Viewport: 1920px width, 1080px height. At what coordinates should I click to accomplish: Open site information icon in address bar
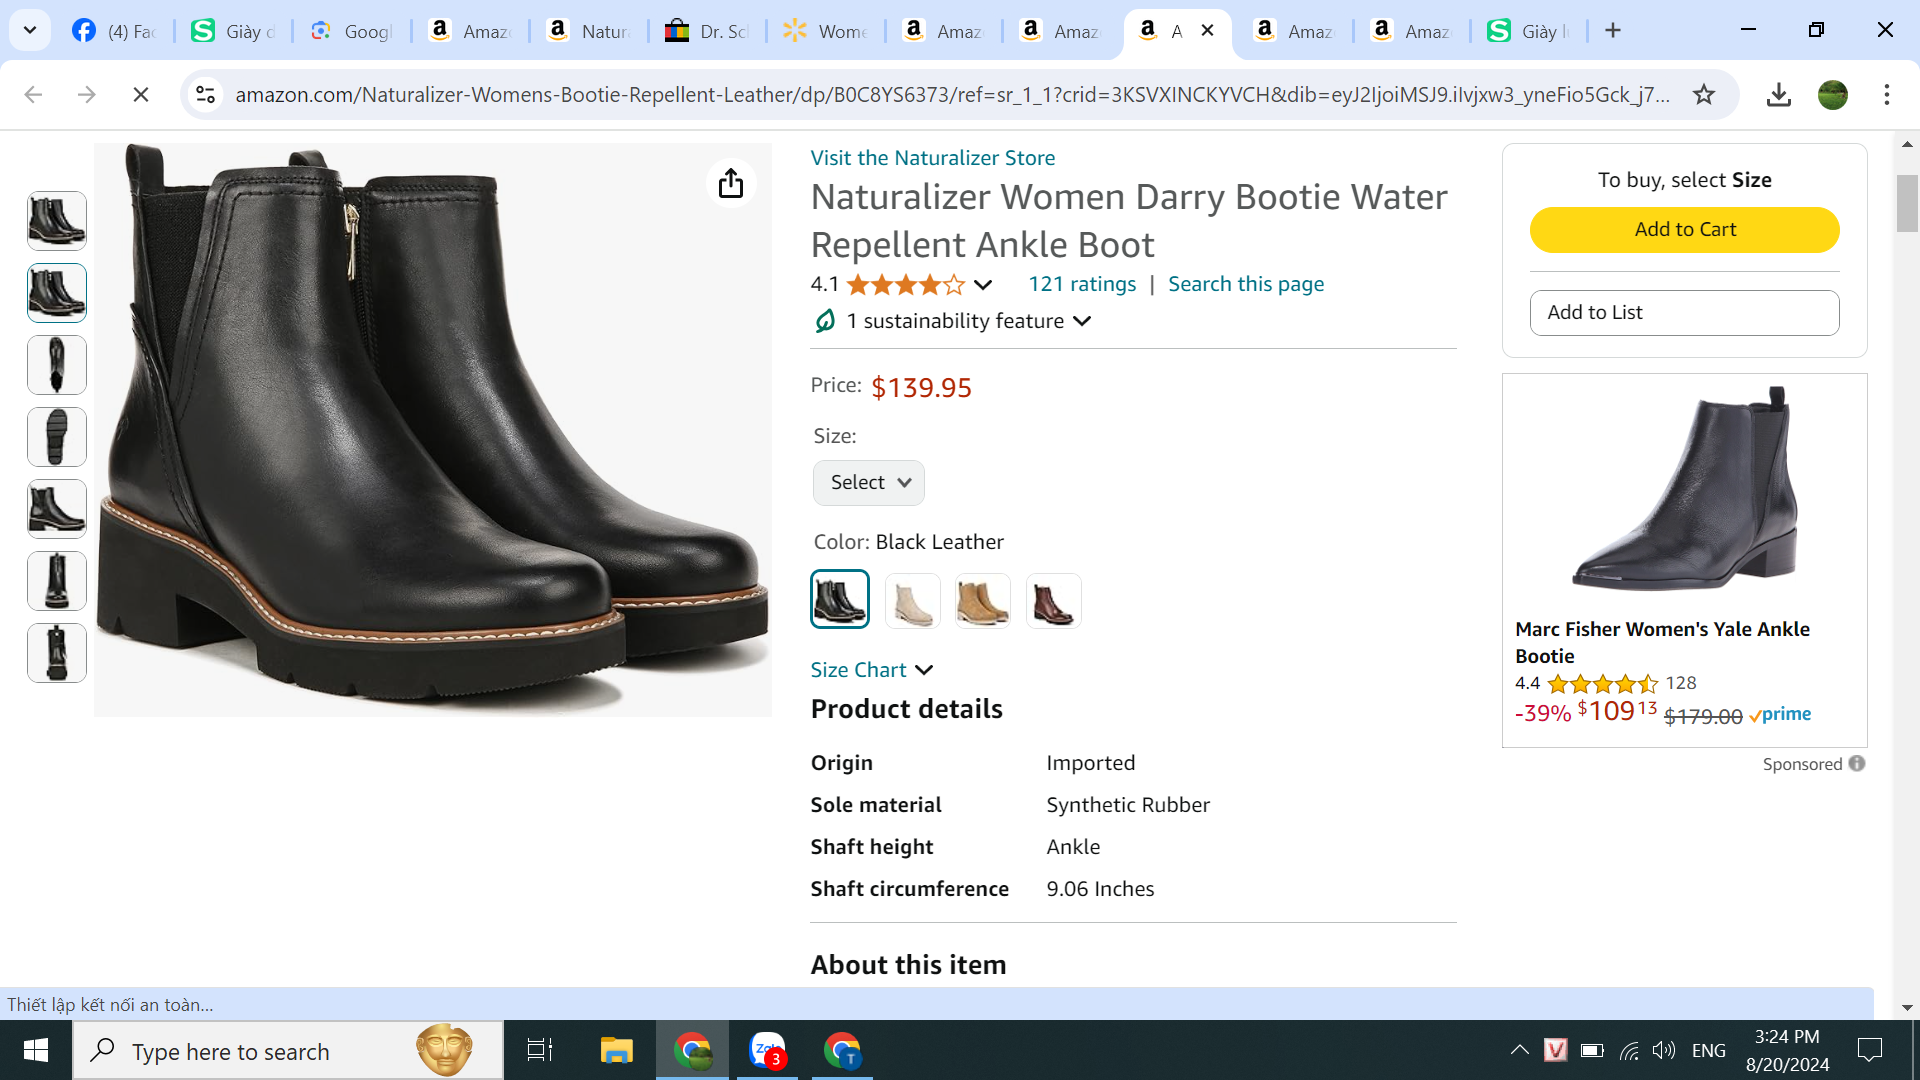click(x=206, y=95)
